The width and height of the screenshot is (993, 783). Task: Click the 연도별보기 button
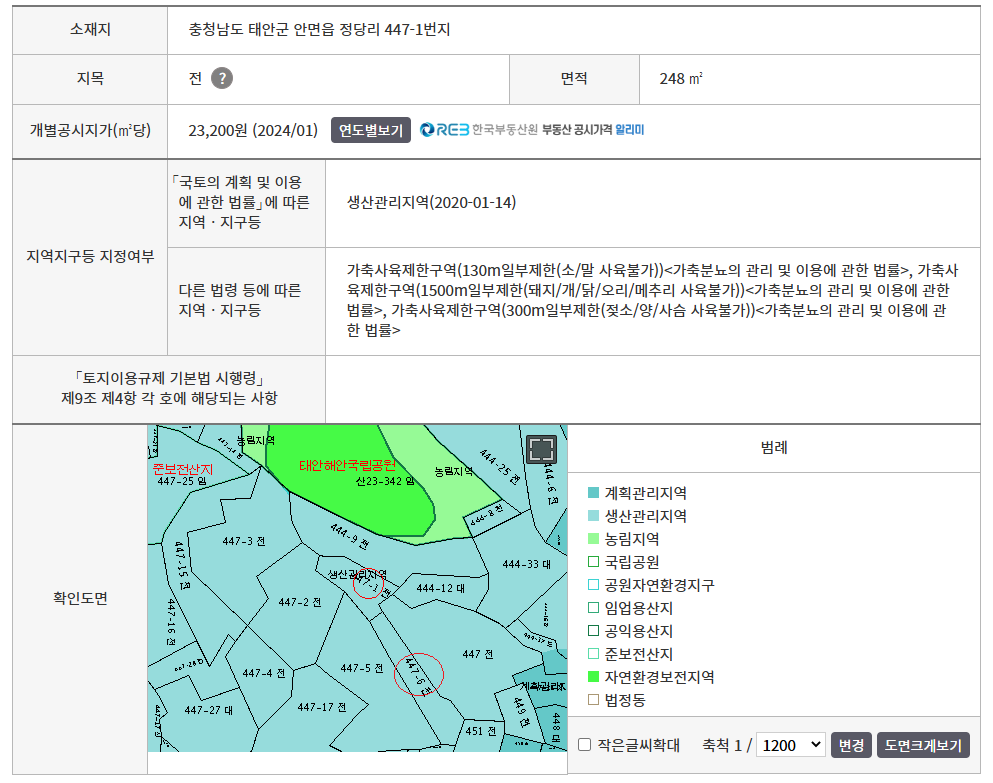pos(370,130)
